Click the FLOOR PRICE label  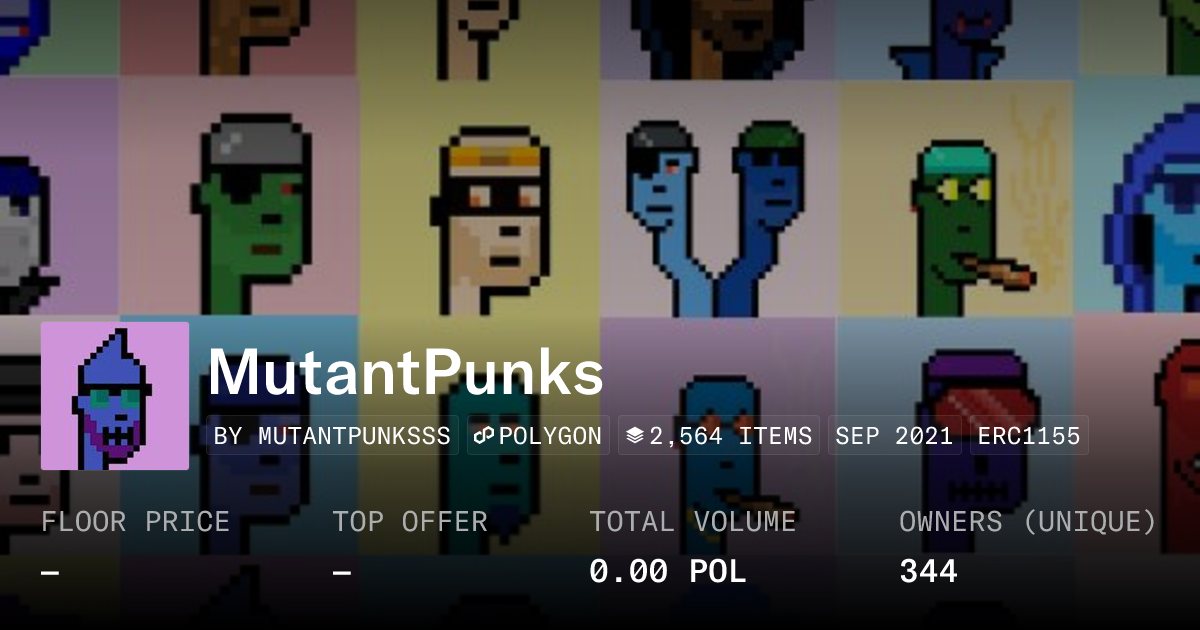tap(135, 521)
